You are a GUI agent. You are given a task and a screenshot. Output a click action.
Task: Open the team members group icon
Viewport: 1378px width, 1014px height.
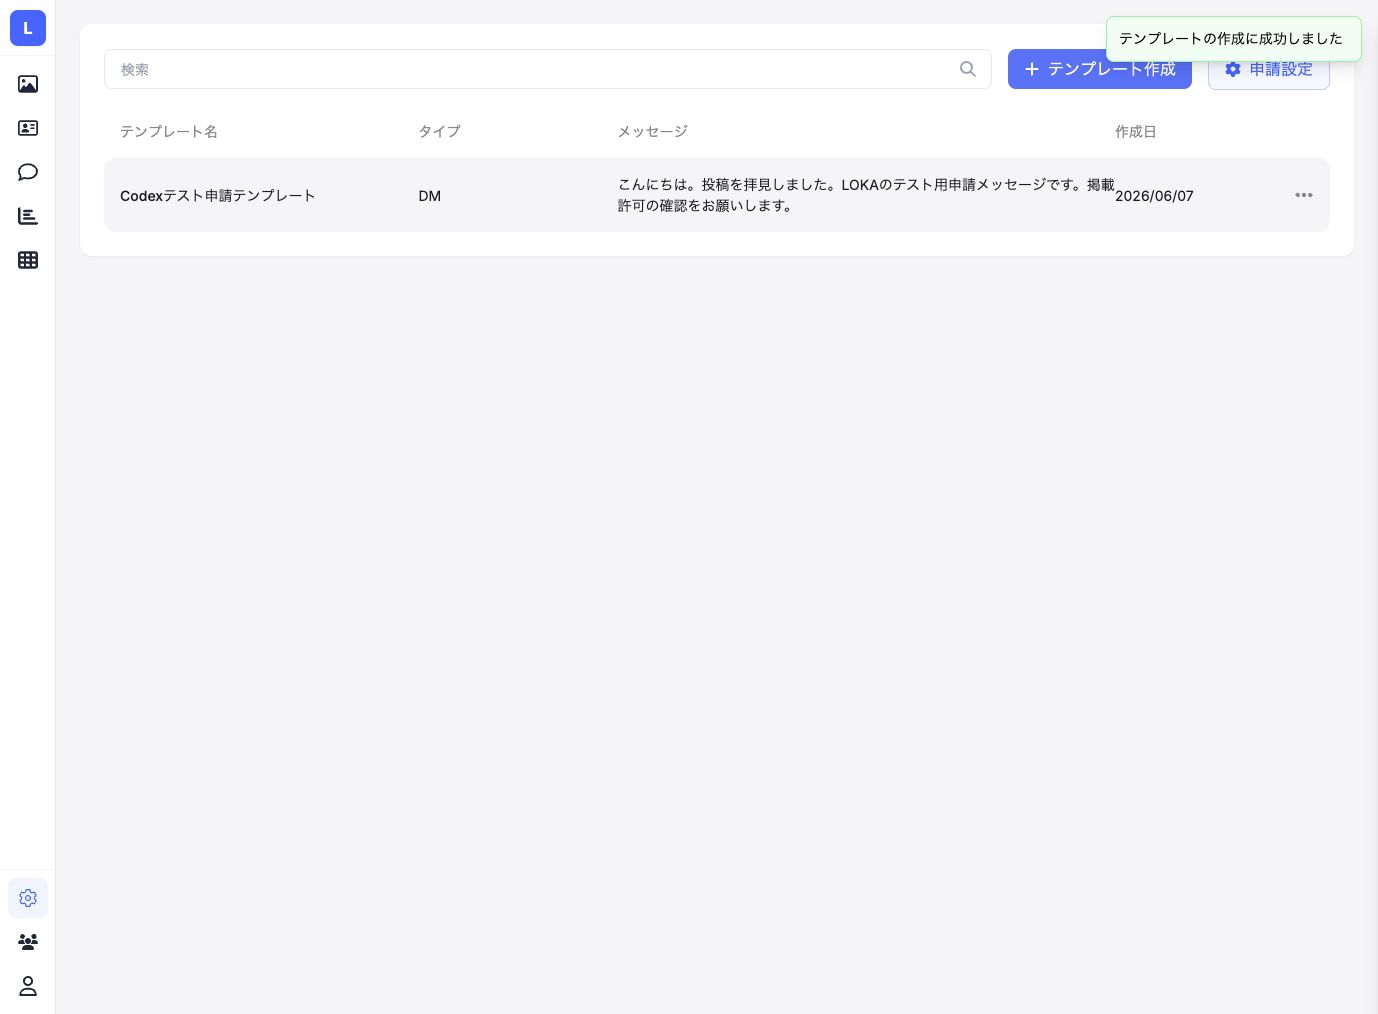click(x=28, y=942)
